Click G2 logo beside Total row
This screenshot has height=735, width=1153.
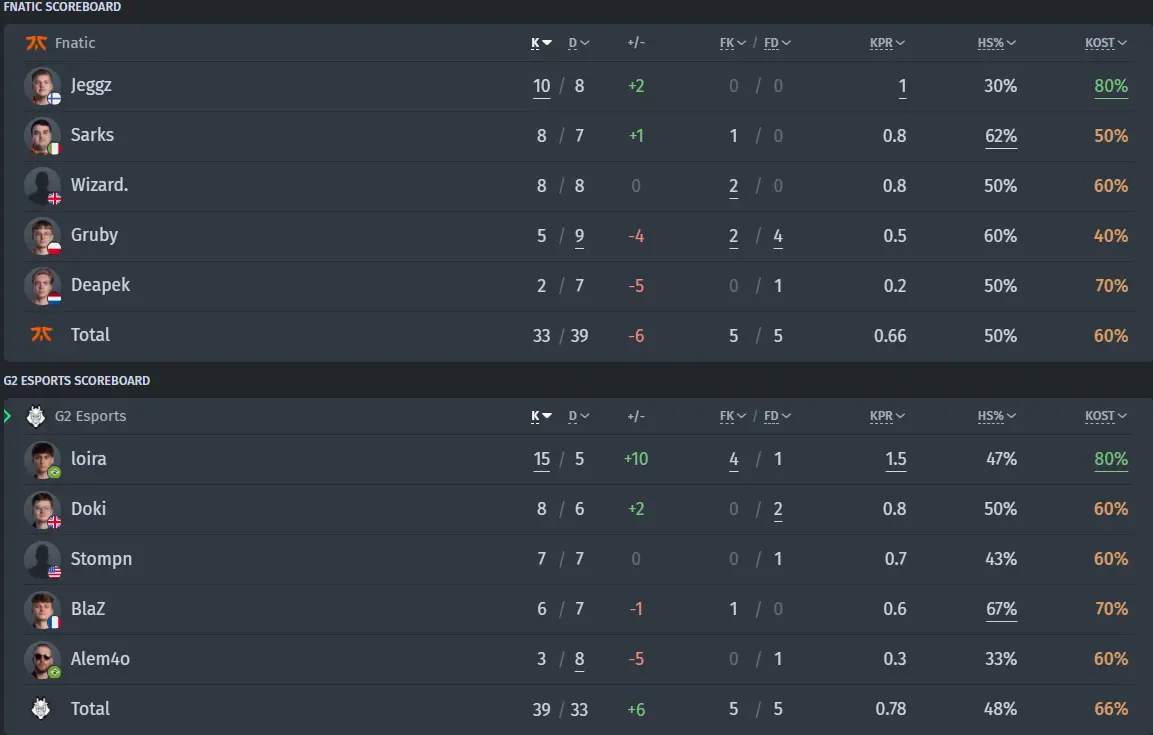tap(40, 708)
